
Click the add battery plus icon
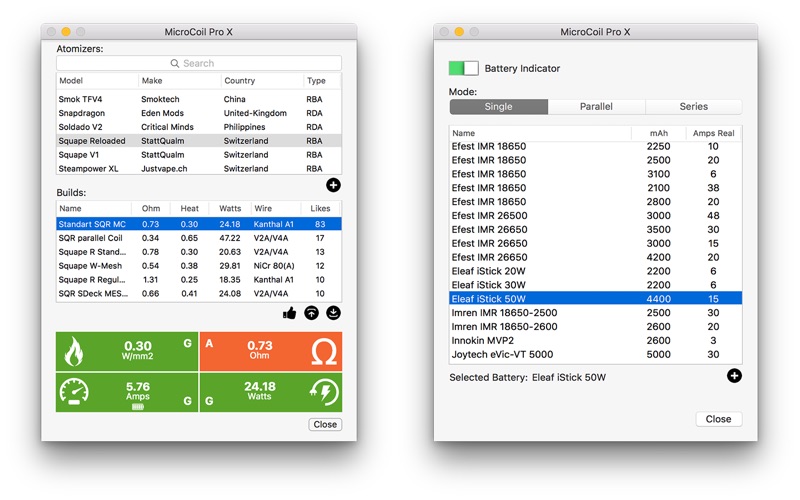(x=734, y=376)
